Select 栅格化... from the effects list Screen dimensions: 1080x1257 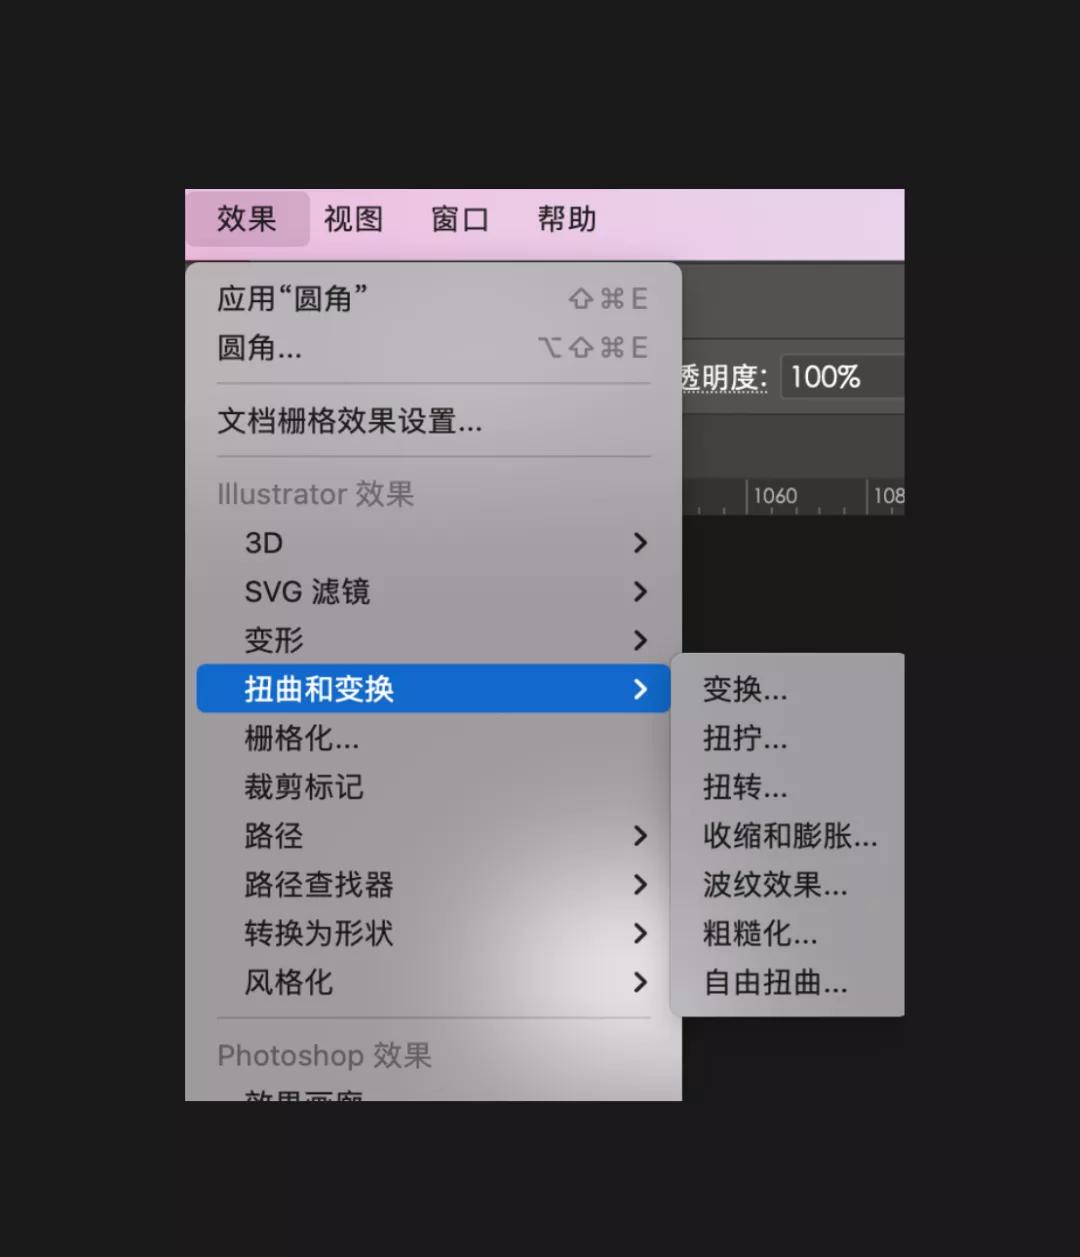click(433, 738)
